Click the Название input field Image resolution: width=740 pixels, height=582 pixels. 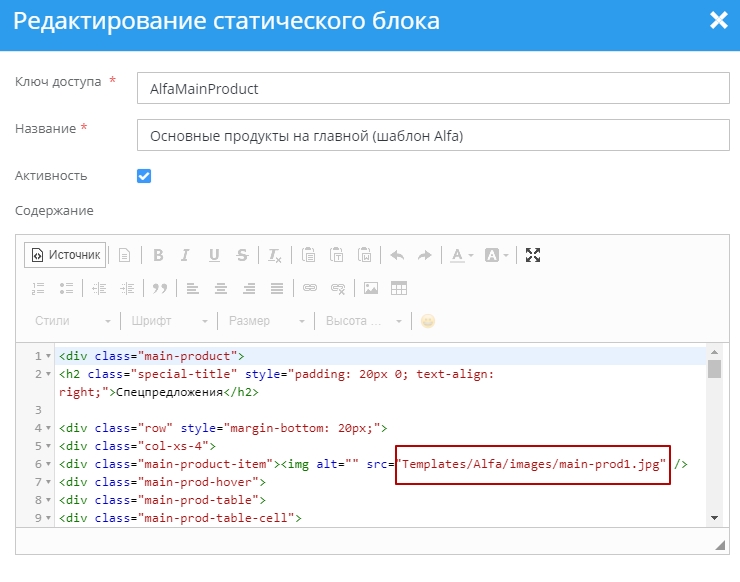coord(432,135)
